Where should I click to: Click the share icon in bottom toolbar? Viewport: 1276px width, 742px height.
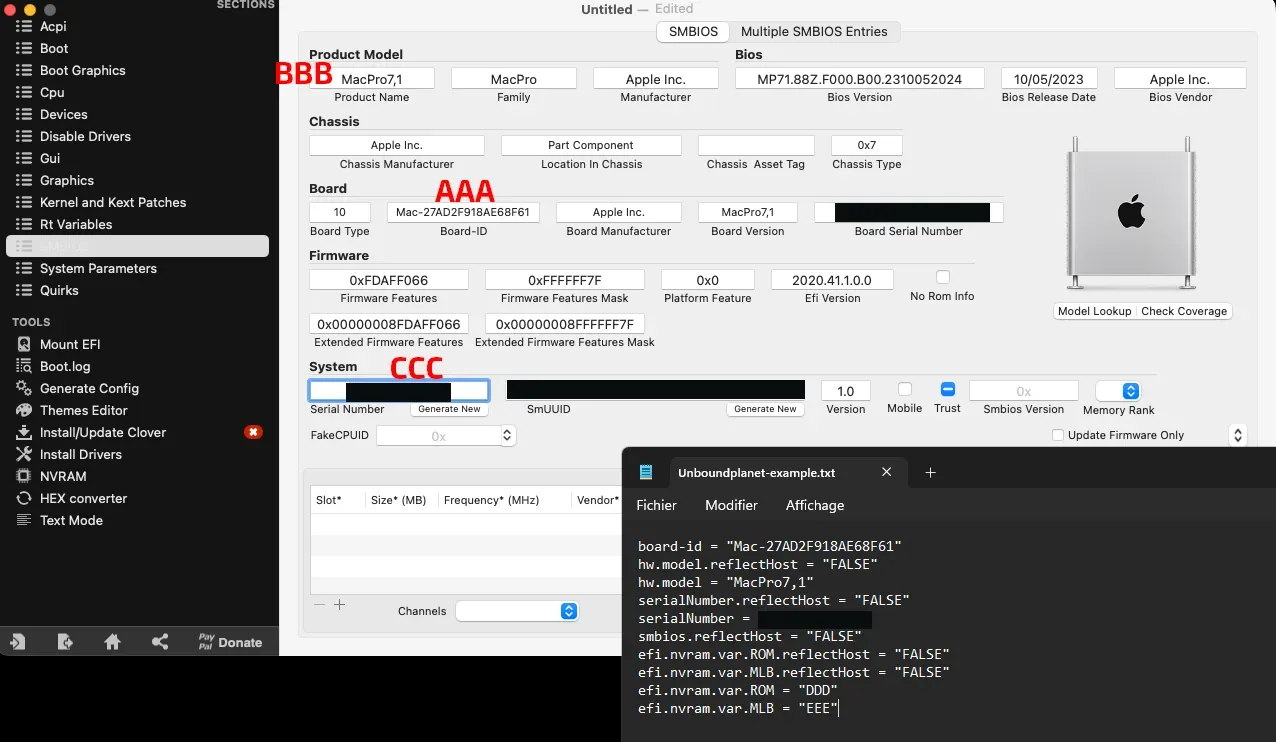pos(160,642)
